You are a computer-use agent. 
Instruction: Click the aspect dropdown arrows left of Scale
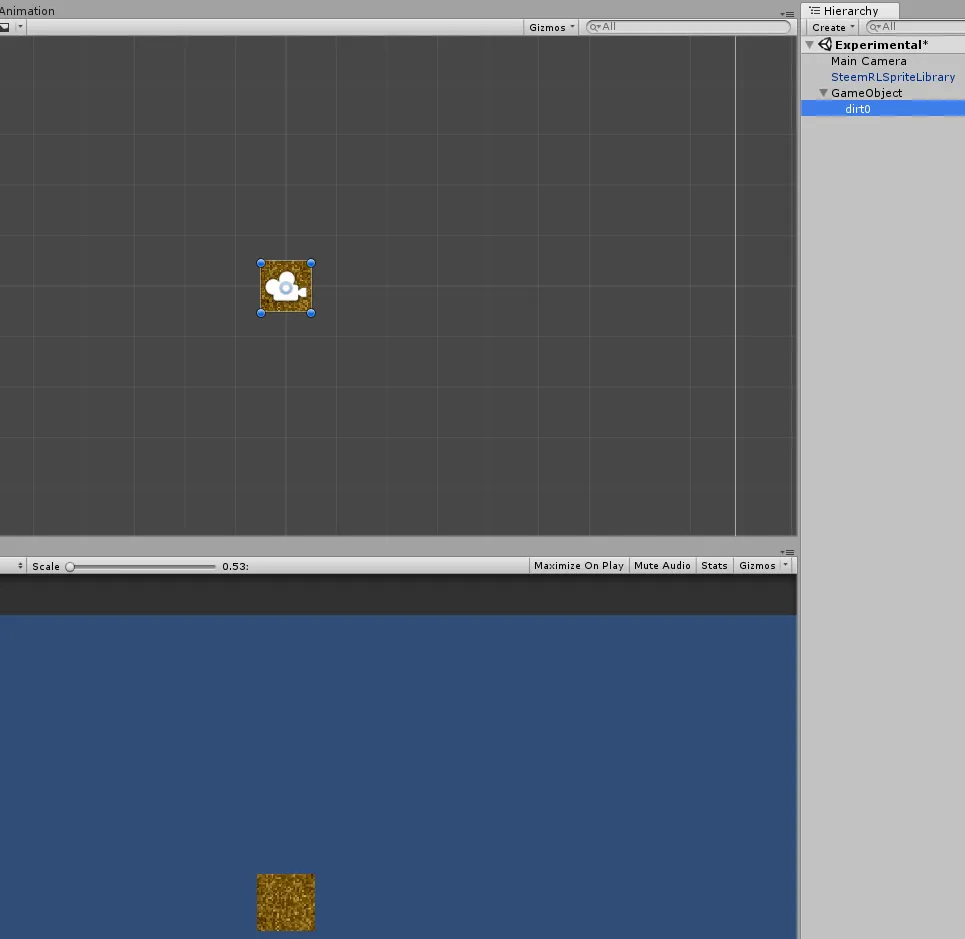click(20, 565)
